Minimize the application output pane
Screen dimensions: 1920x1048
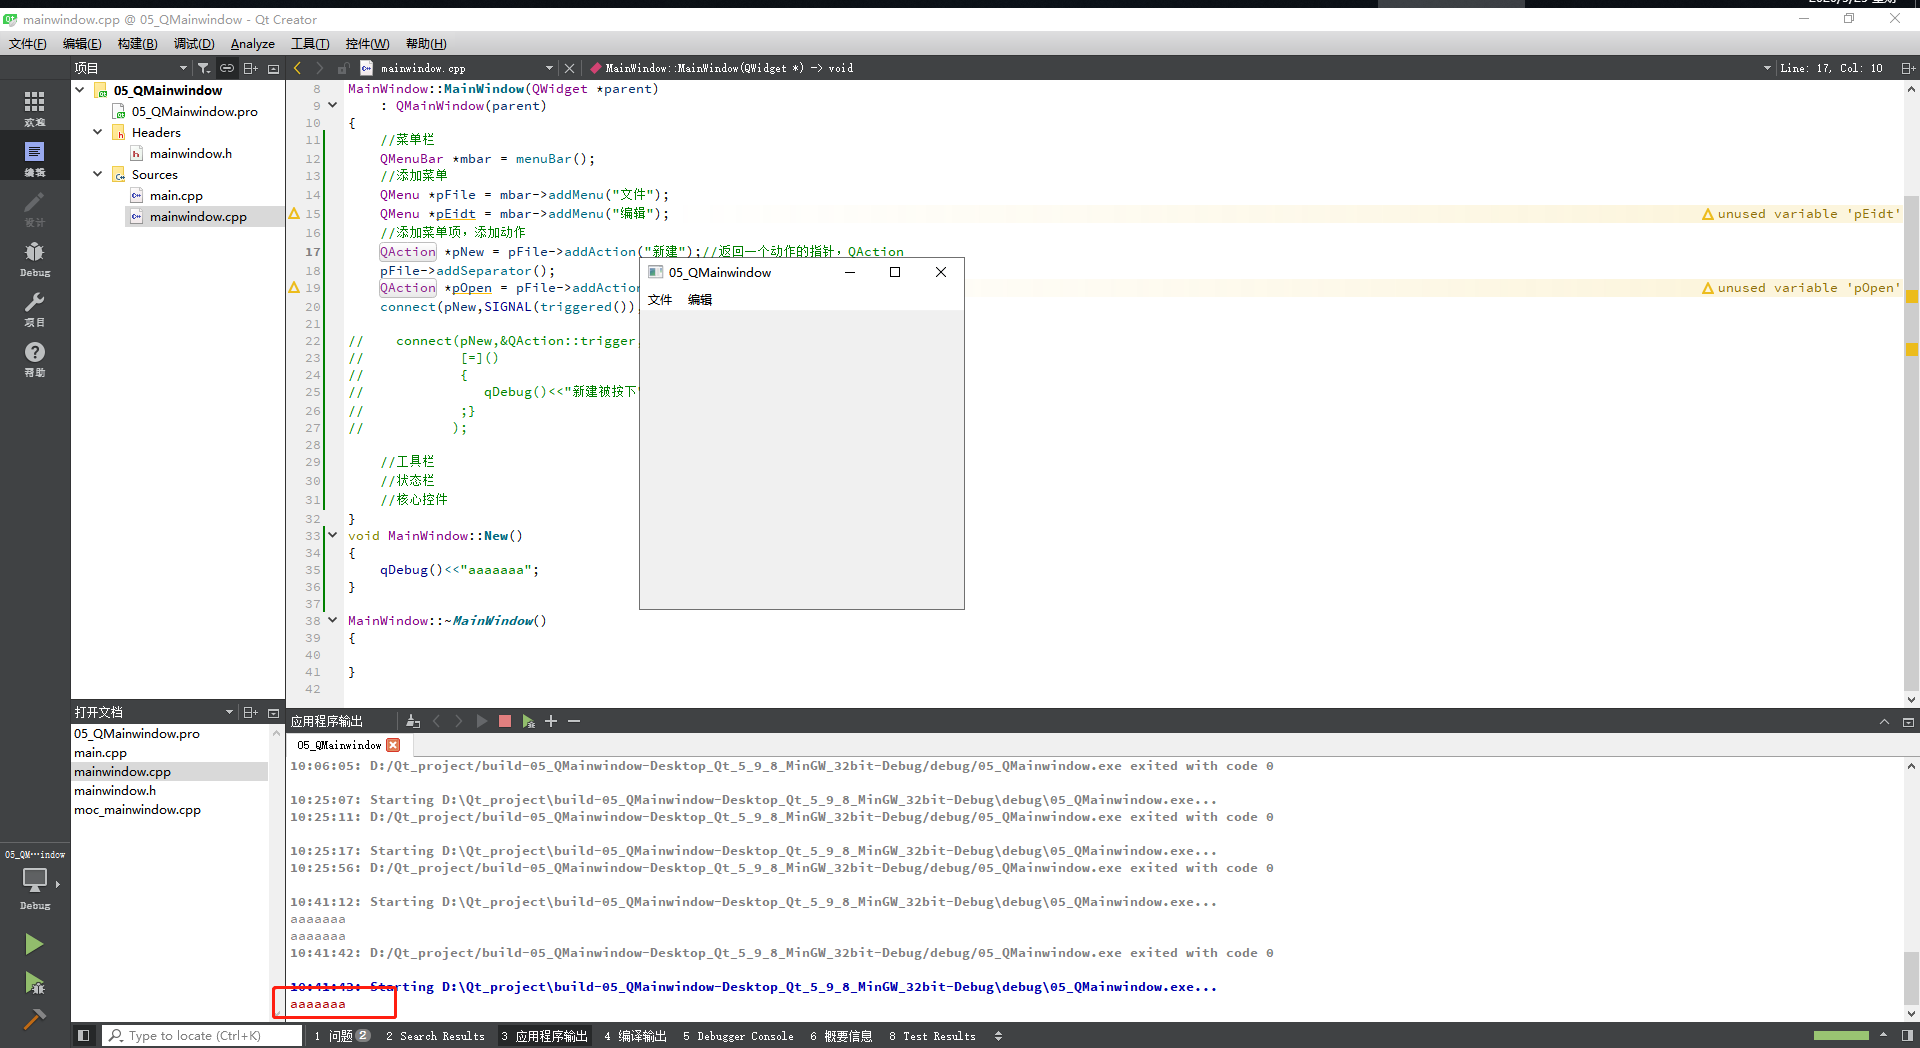[x=1907, y=721]
